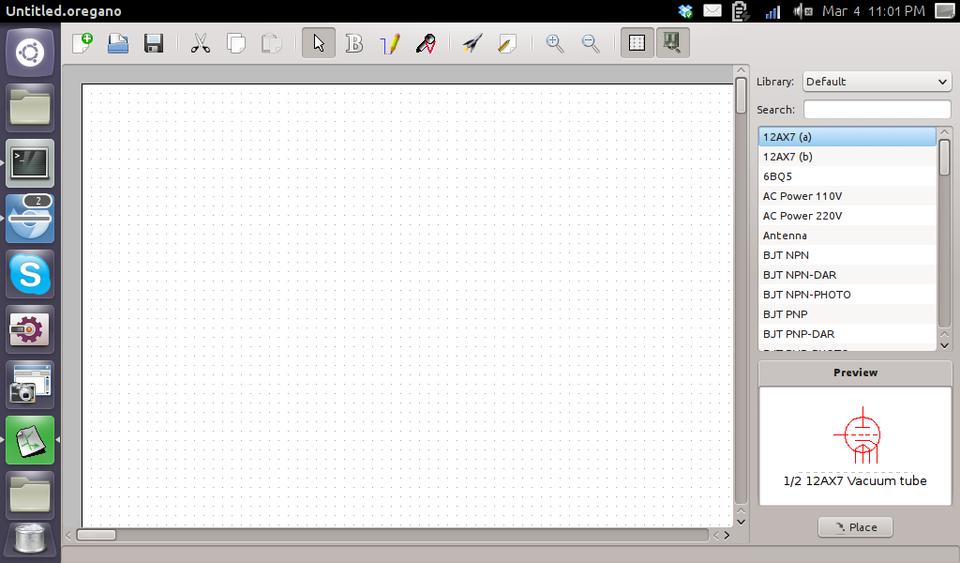The width and height of the screenshot is (960, 563).
Task: Save the current schematic
Action: coord(153,44)
